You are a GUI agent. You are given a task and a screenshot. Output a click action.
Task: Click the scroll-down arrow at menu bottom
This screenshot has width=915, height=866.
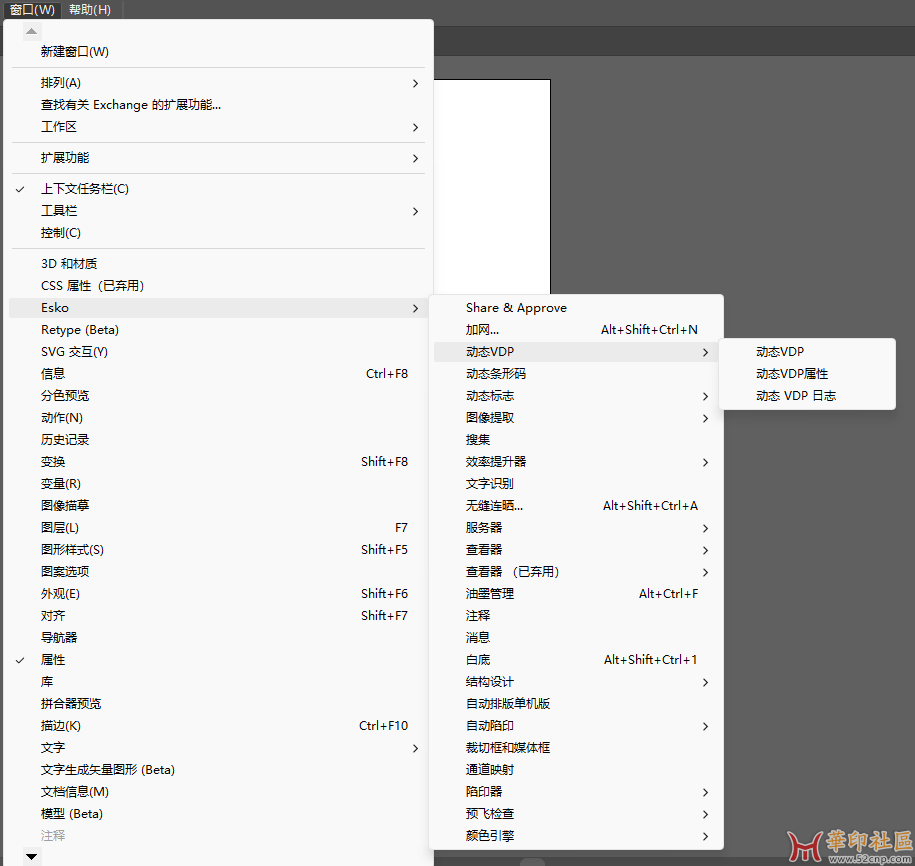coord(31,857)
